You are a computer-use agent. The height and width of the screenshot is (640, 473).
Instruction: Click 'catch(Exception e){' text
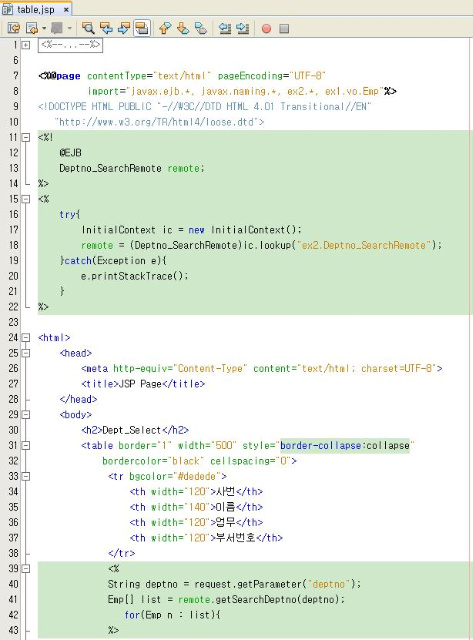(115, 261)
